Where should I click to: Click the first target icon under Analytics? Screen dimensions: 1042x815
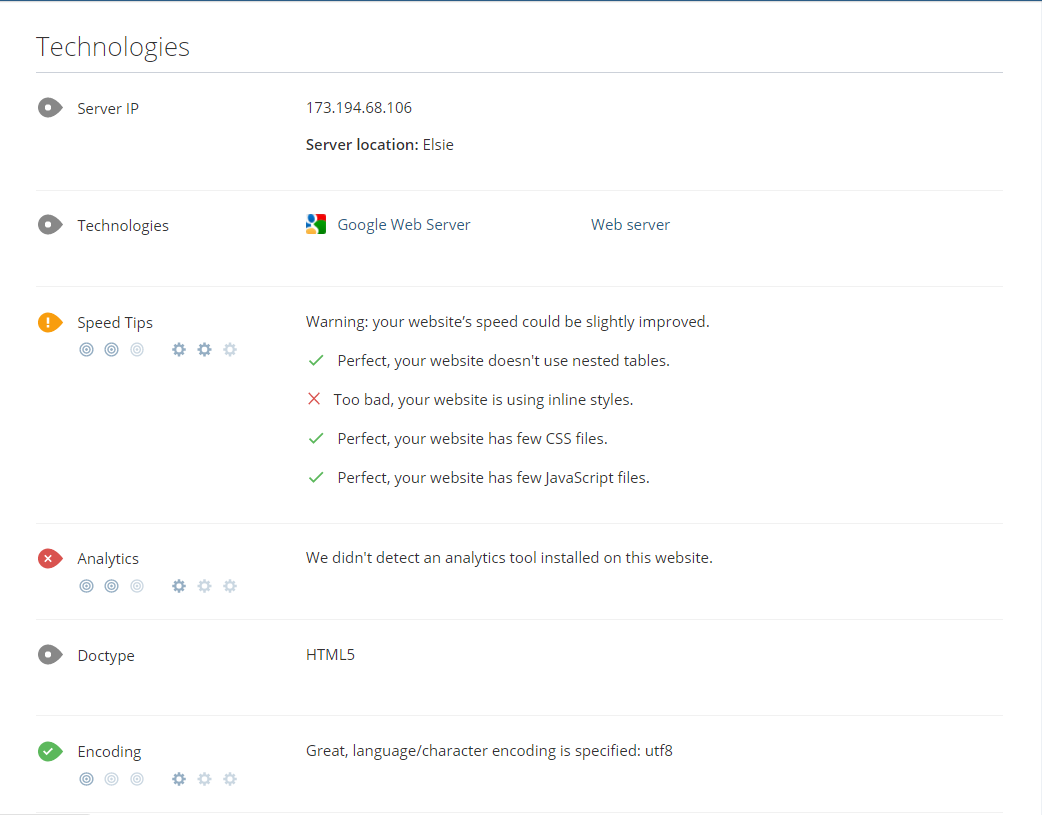[x=87, y=586]
